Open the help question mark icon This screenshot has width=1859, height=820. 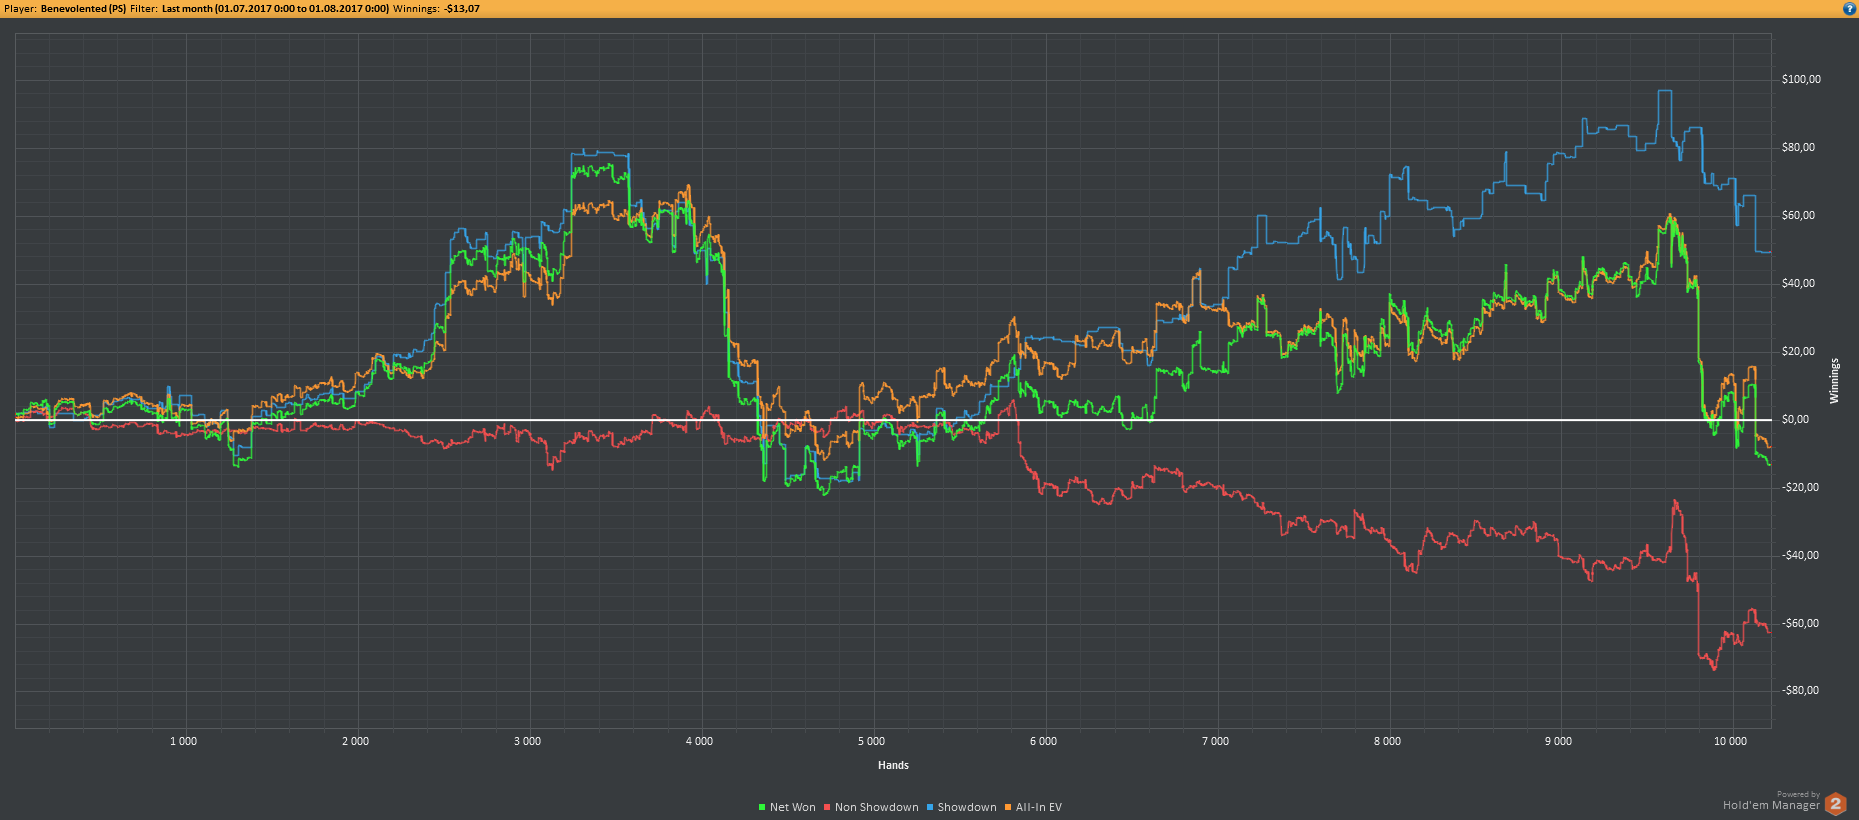[x=1849, y=8]
